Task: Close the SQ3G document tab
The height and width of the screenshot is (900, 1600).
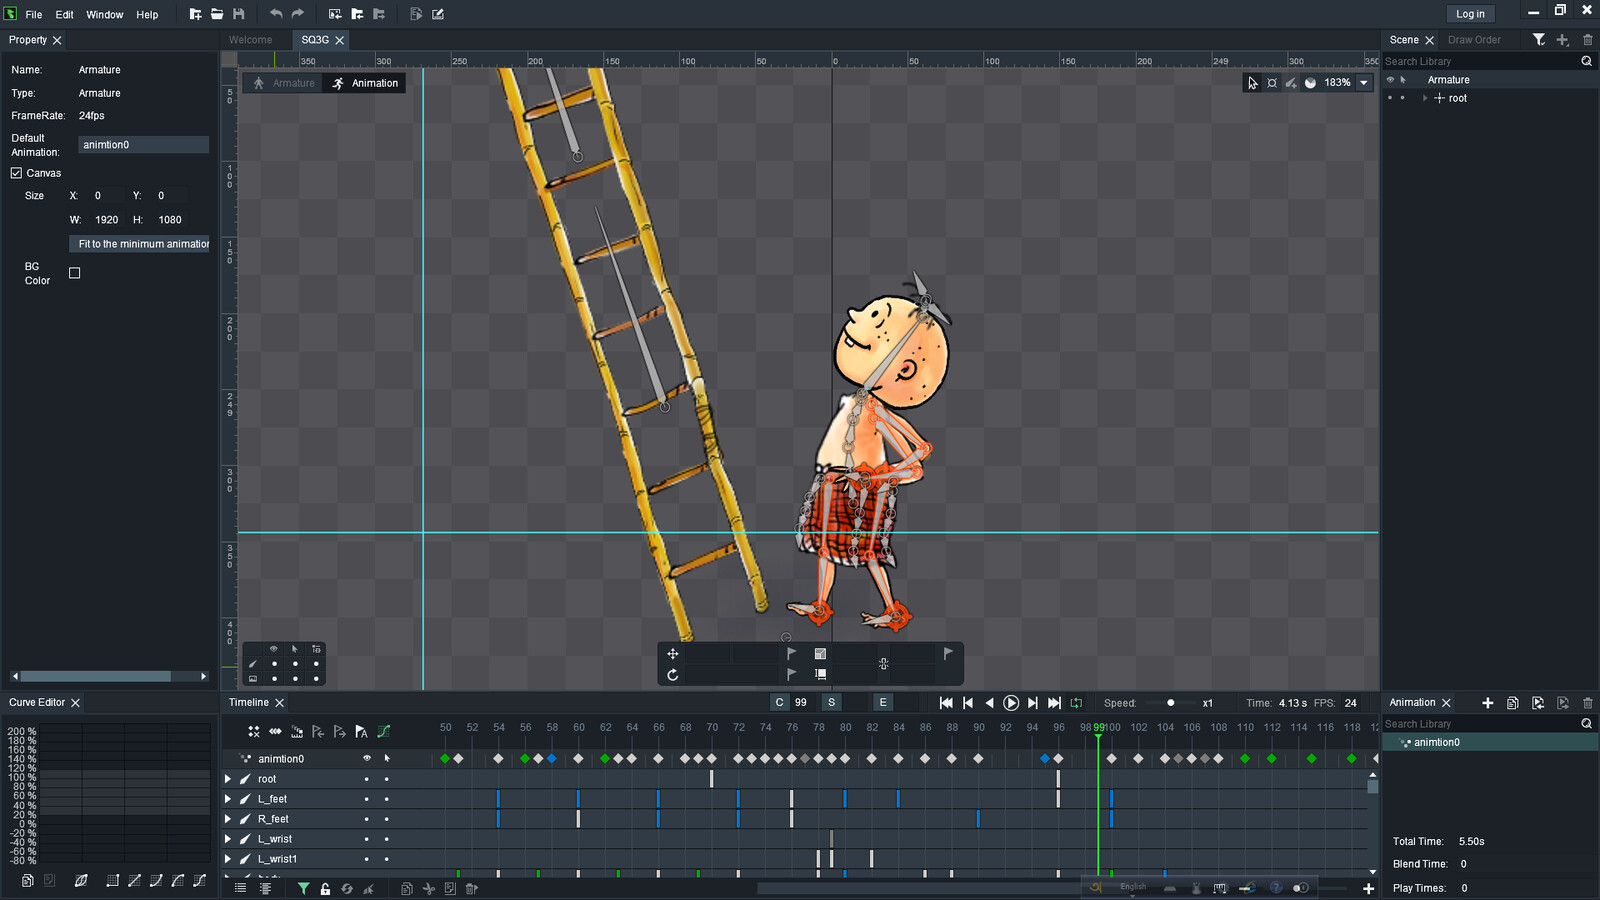Action: pyautogui.click(x=340, y=40)
